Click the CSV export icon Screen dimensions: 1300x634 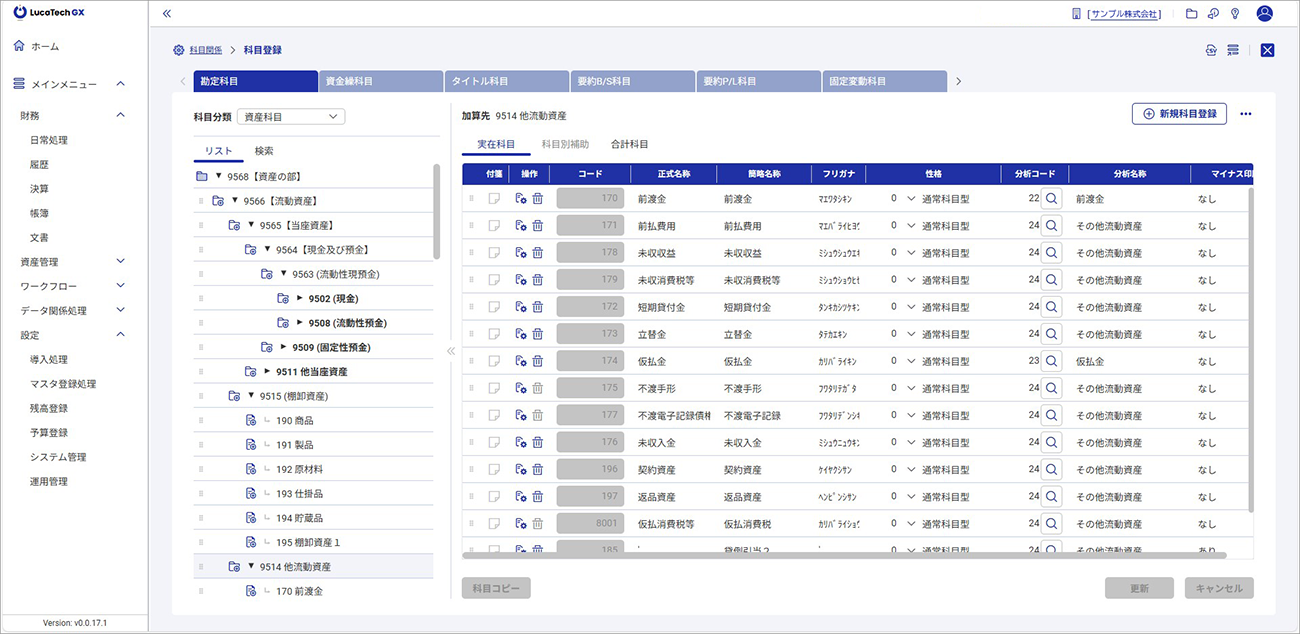[x=1211, y=50]
